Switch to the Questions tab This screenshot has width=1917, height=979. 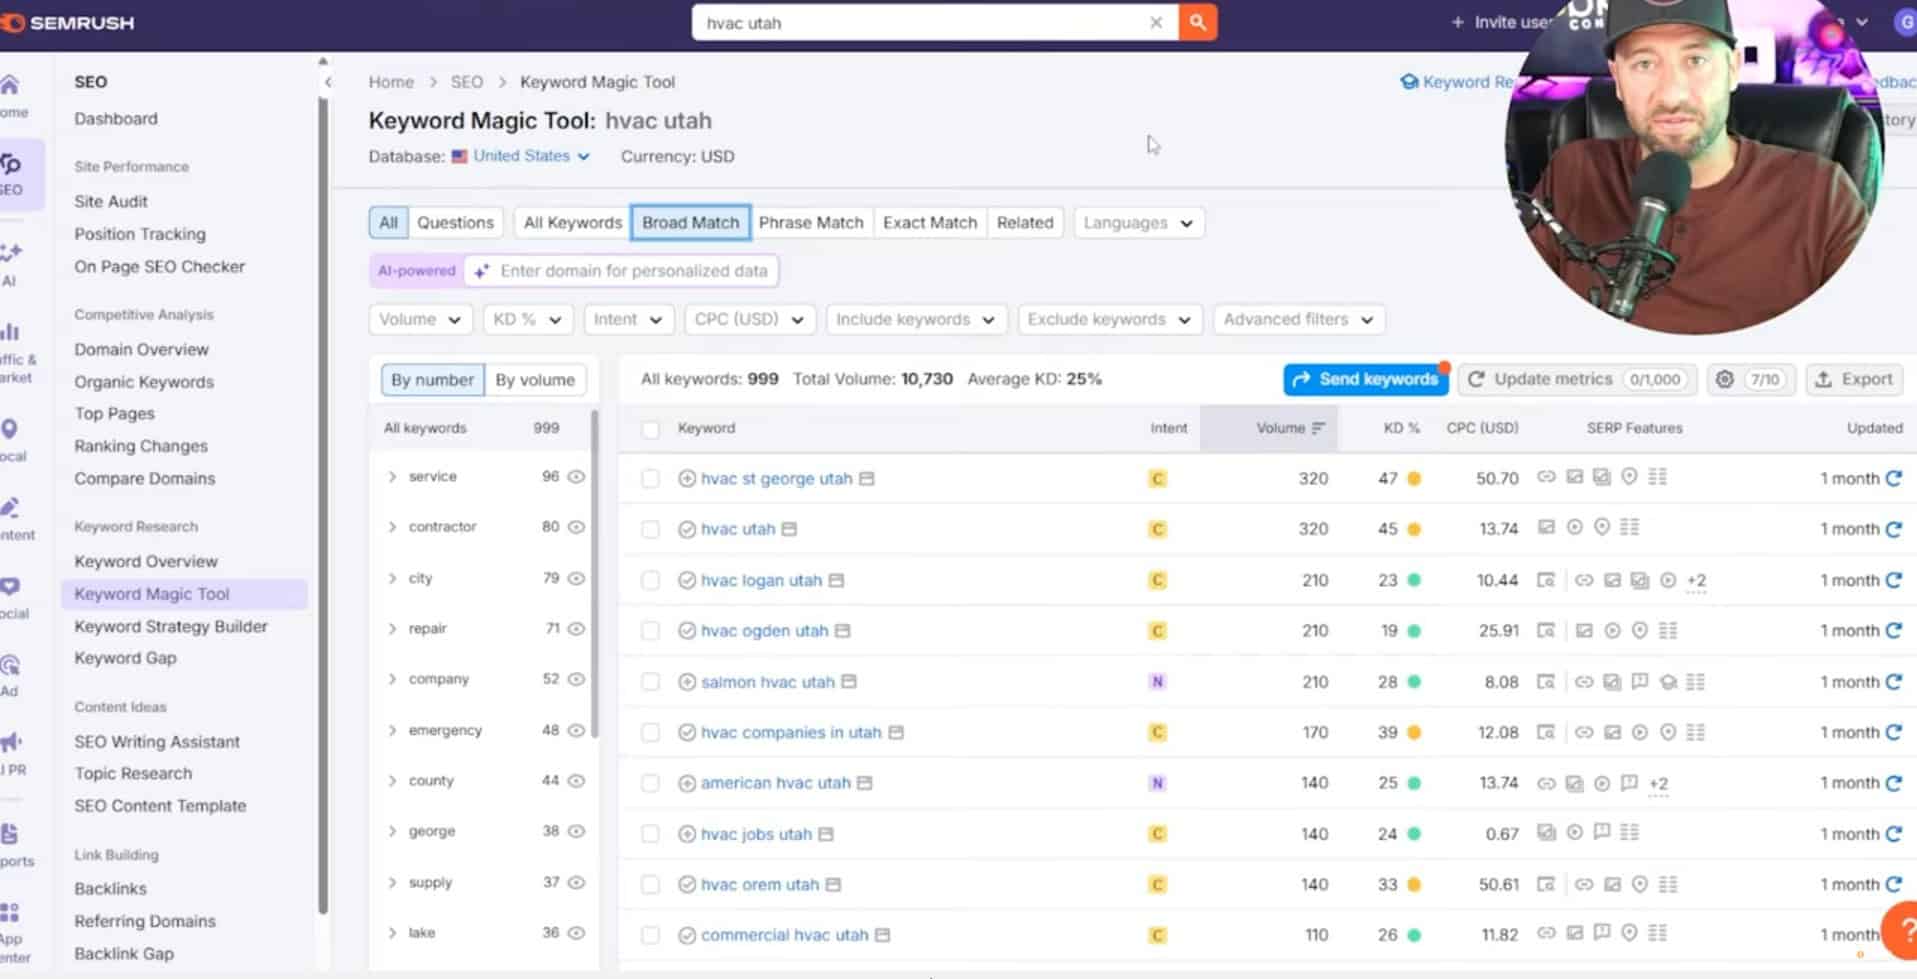(455, 222)
